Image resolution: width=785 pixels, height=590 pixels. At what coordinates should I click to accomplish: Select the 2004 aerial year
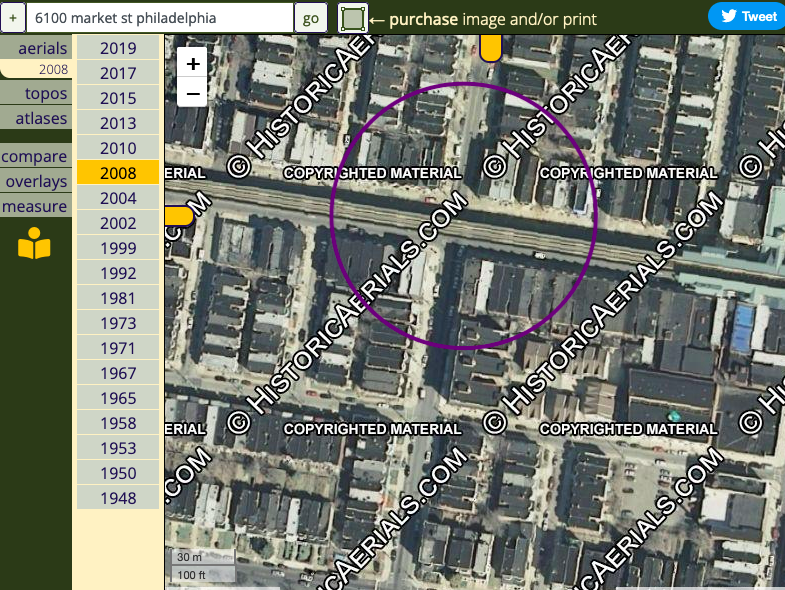coord(118,198)
